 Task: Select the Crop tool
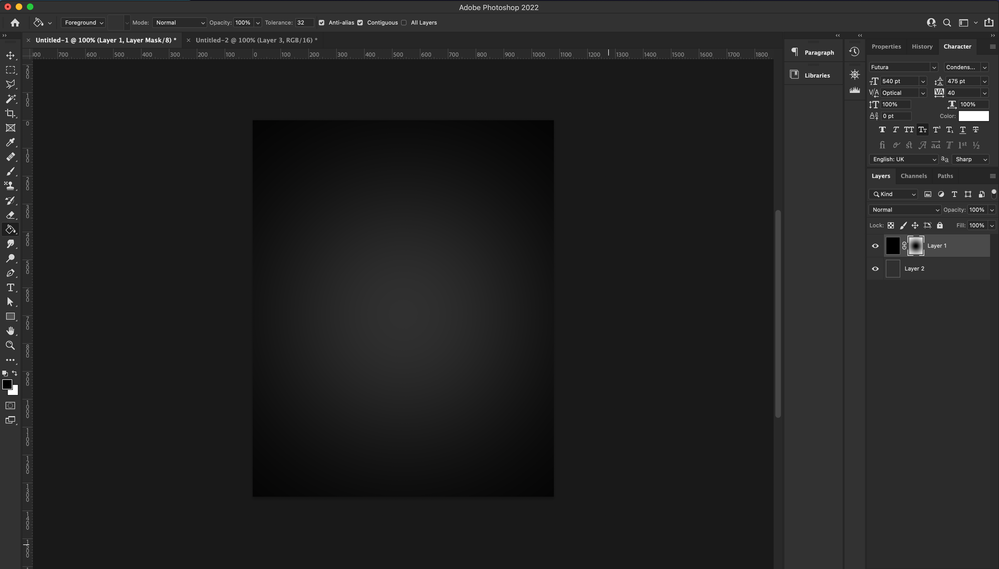pos(10,113)
